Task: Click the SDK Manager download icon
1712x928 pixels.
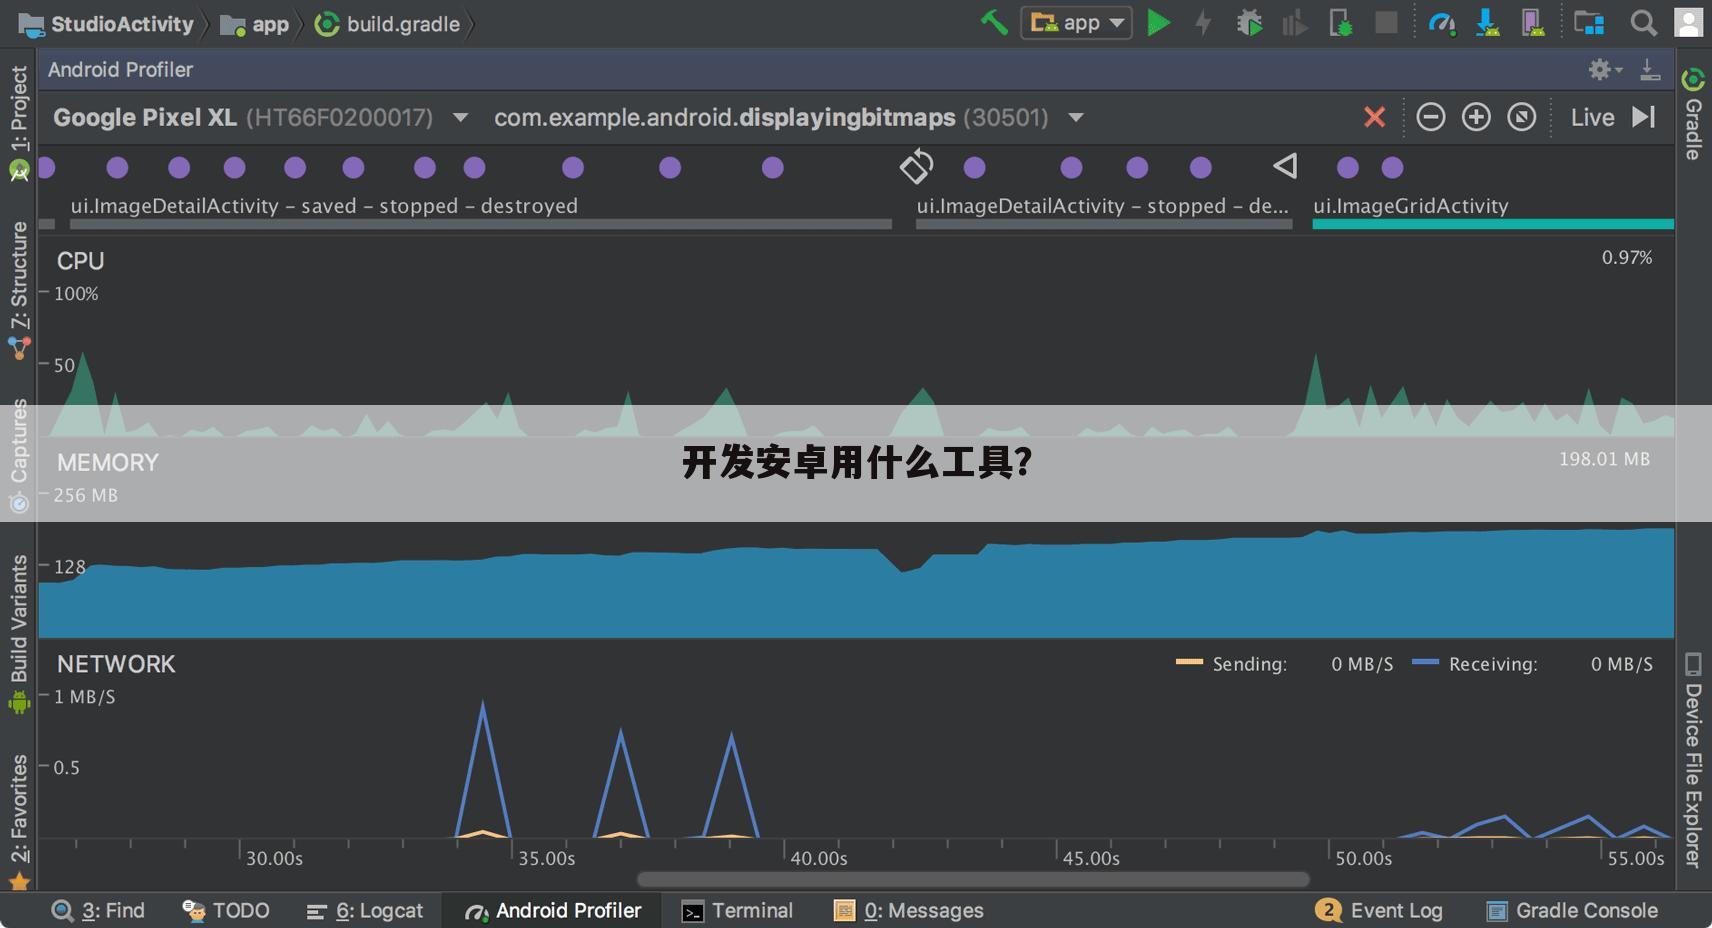Action: (1487, 23)
